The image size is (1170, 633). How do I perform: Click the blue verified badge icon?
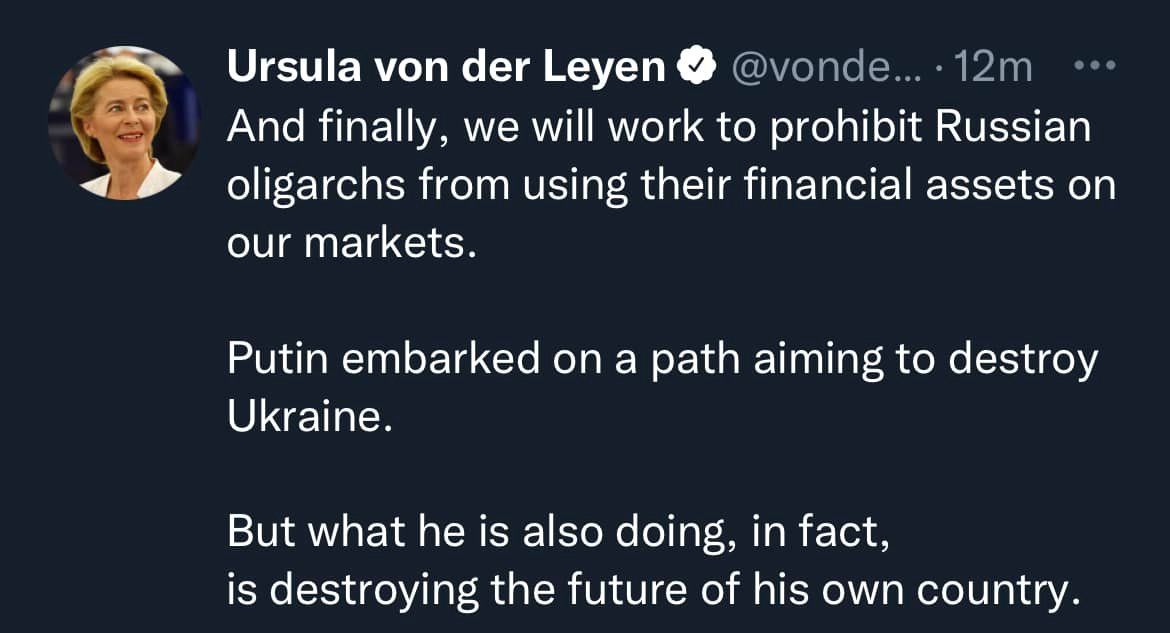696,67
